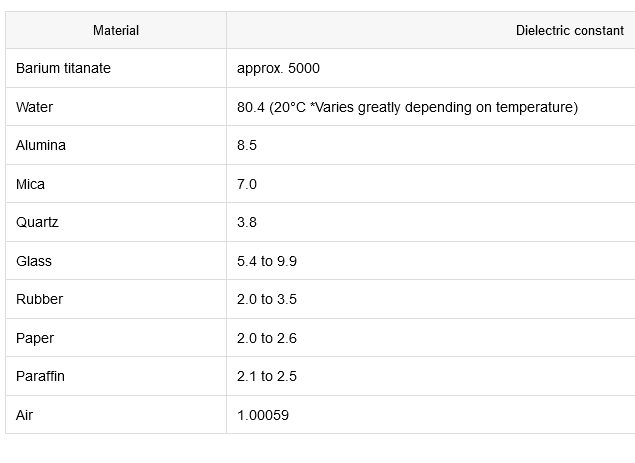This screenshot has height=463, width=635.
Task: Click the 1.00059 value for Air
Action: [263, 414]
